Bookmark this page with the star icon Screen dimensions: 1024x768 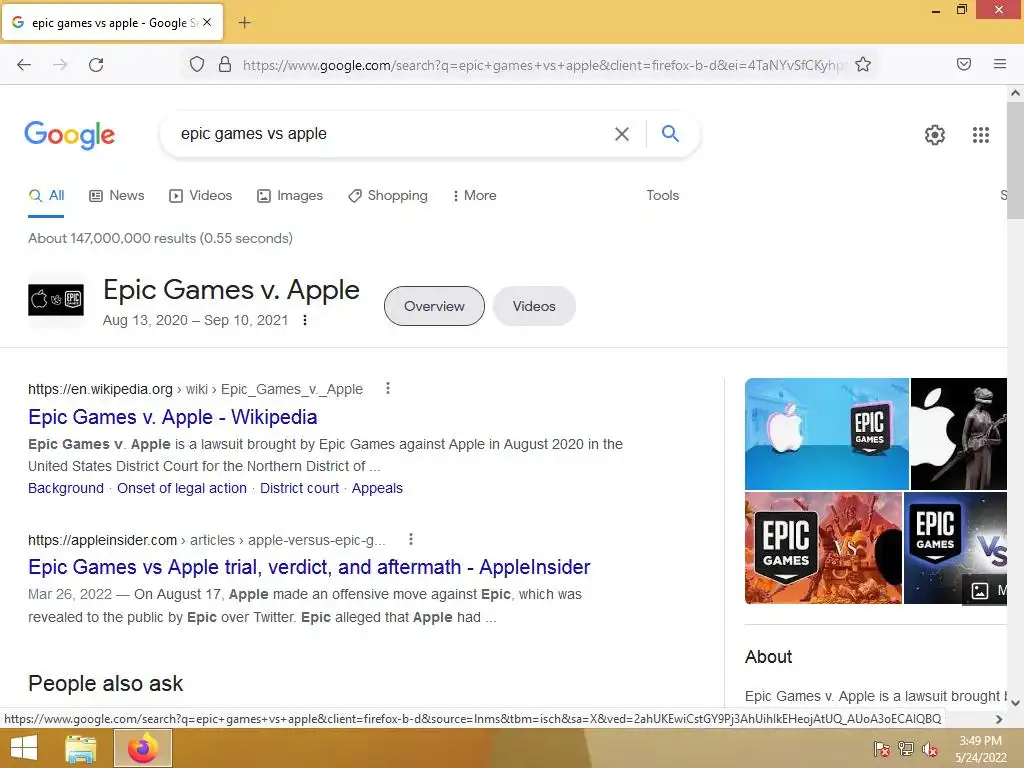tap(863, 64)
